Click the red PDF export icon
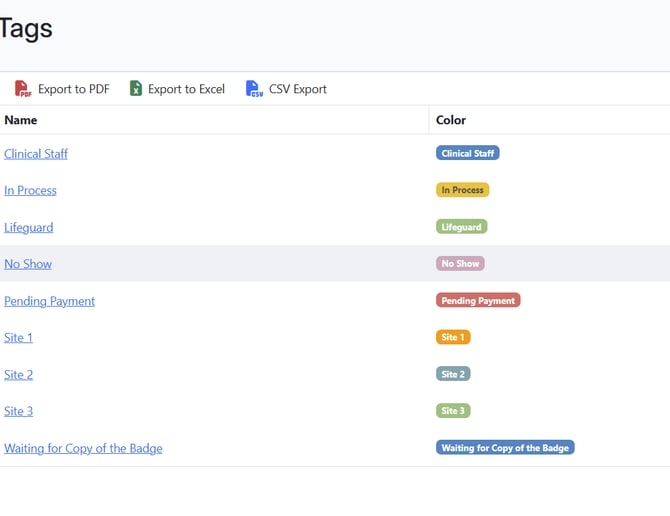This screenshot has height=516, width=670. pos(23,88)
